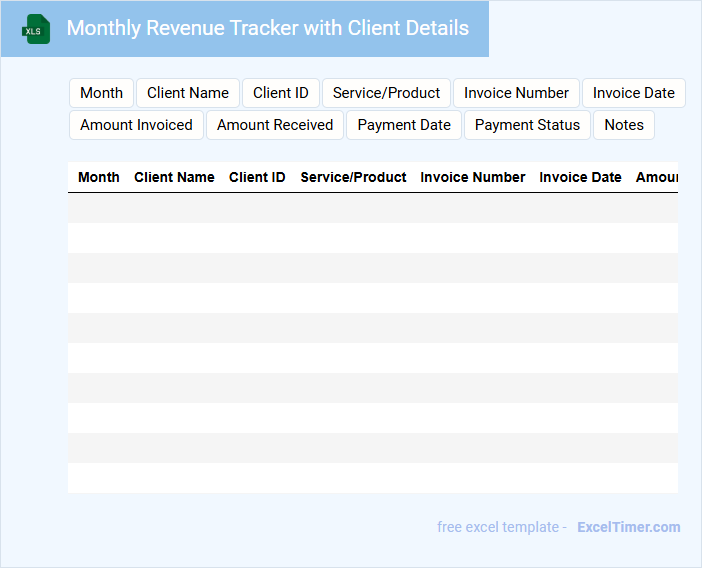Image resolution: width=702 pixels, height=568 pixels.
Task: Select the Service/Product tag
Action: (x=386, y=93)
